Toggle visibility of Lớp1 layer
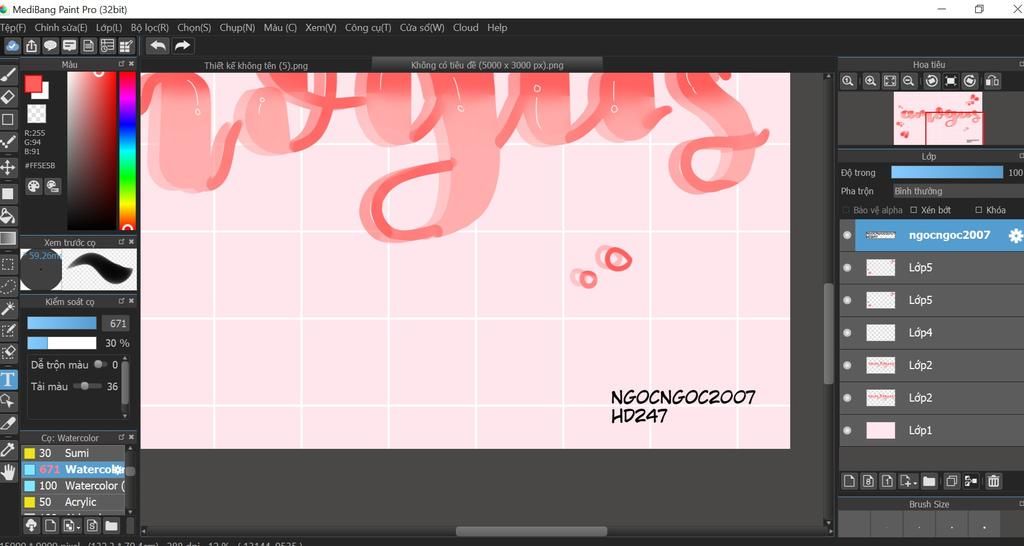 847,430
